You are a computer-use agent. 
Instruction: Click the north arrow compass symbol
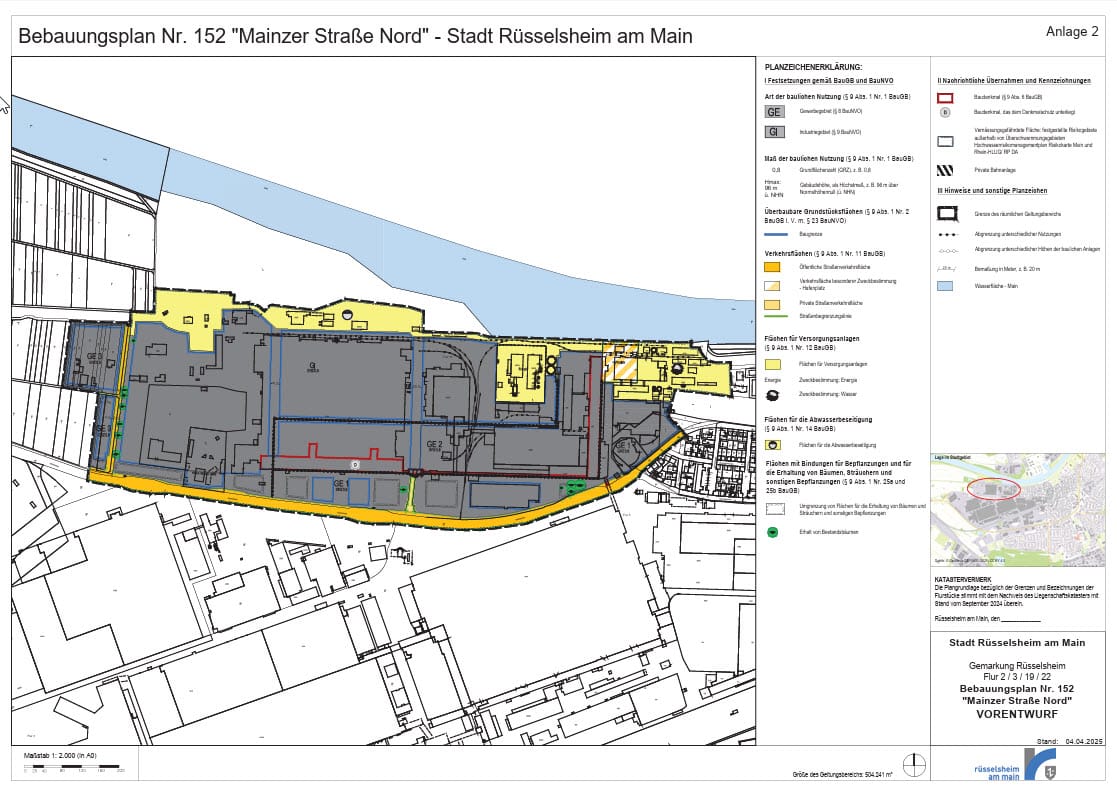click(x=913, y=766)
